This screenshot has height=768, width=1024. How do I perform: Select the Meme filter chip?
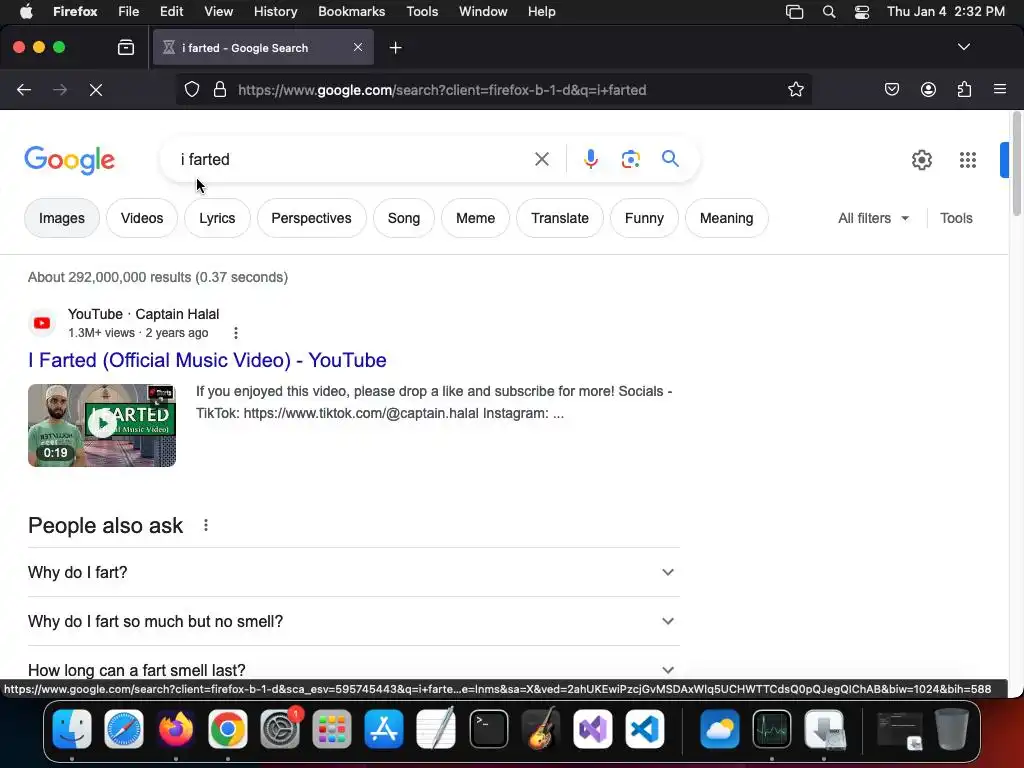coord(475,218)
